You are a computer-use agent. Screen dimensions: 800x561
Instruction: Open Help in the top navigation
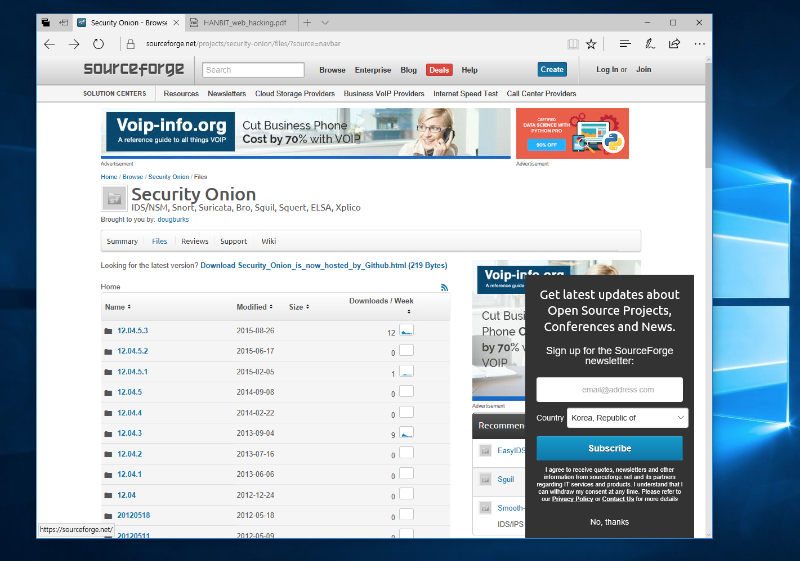point(469,70)
